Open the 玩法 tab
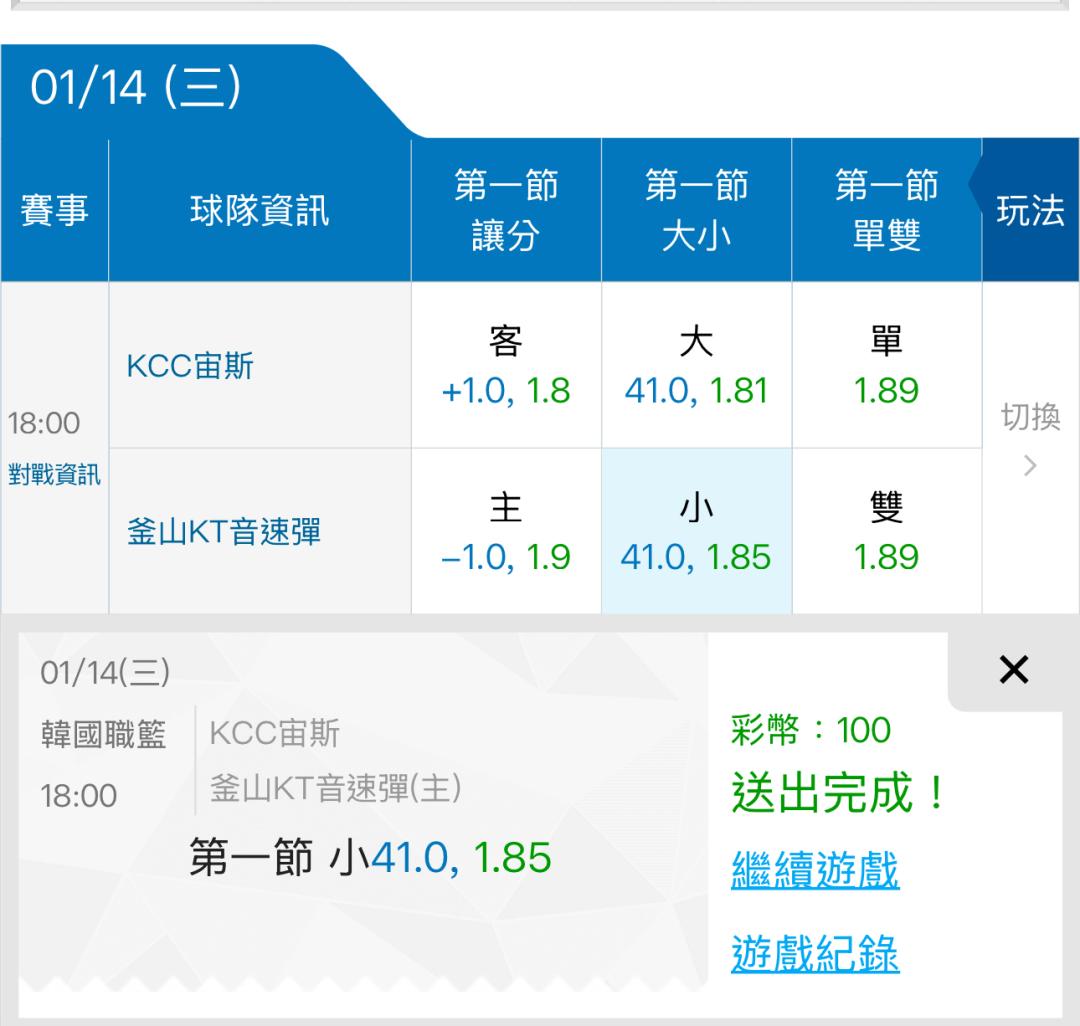The image size is (1080, 1026). click(x=1030, y=210)
